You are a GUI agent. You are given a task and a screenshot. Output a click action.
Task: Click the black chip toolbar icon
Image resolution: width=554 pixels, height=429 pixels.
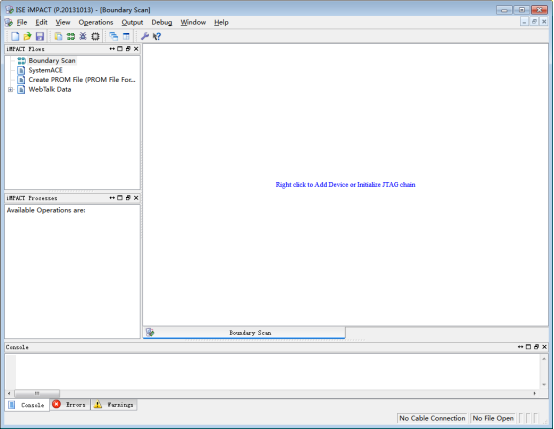95,36
